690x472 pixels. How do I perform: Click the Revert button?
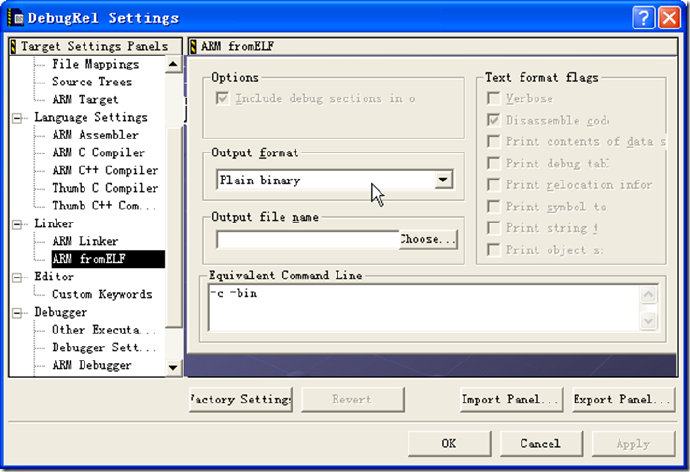[352, 399]
